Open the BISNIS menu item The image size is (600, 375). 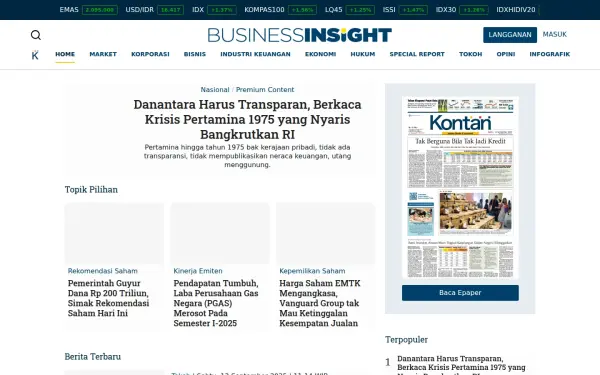point(195,54)
